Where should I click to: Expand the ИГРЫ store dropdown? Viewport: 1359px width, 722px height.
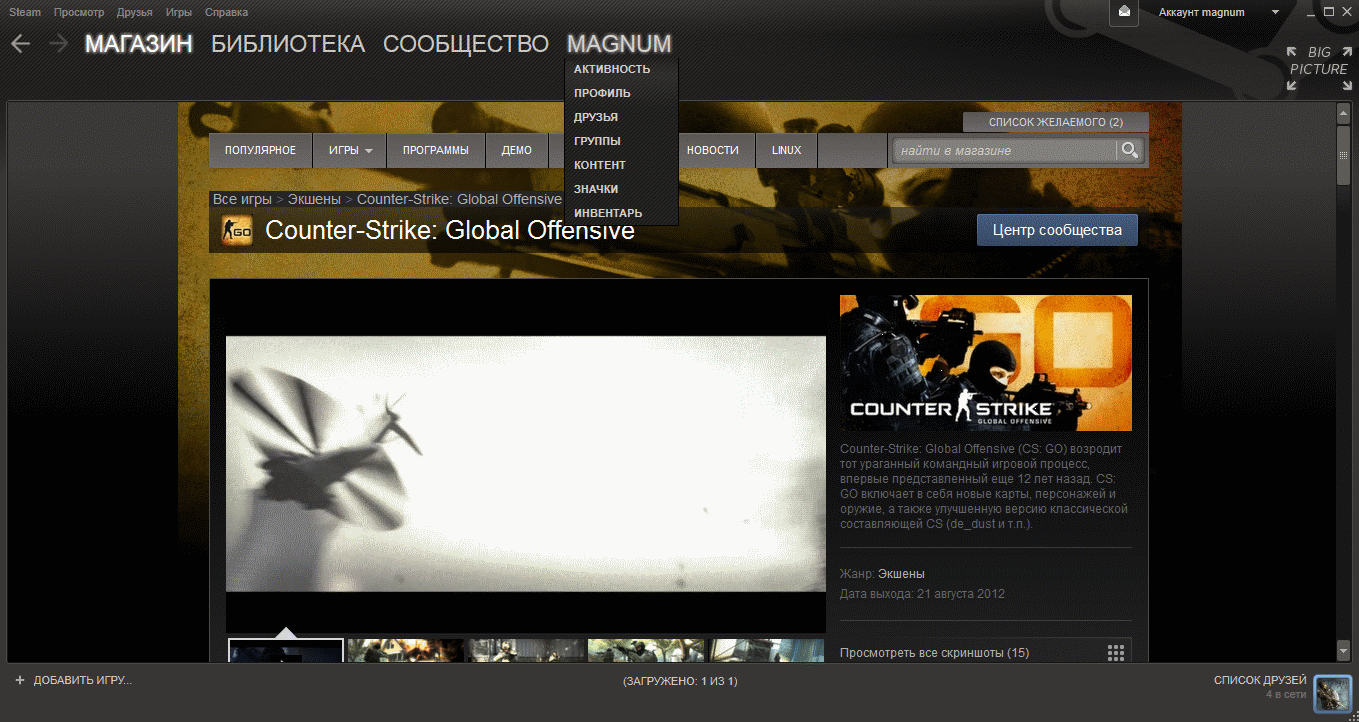coord(350,151)
